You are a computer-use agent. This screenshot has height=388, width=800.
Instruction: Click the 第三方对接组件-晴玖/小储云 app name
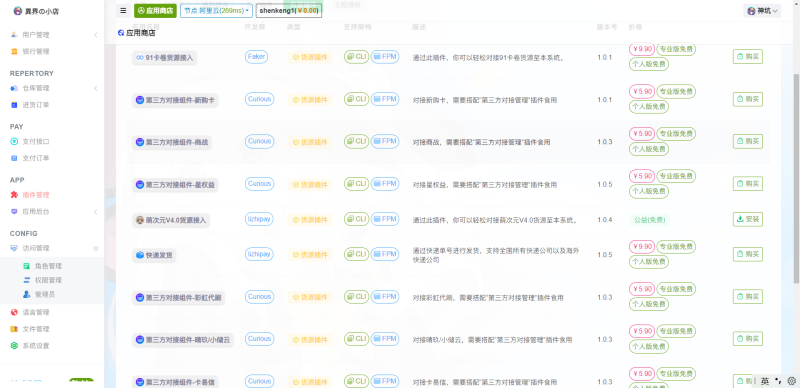(x=183, y=340)
